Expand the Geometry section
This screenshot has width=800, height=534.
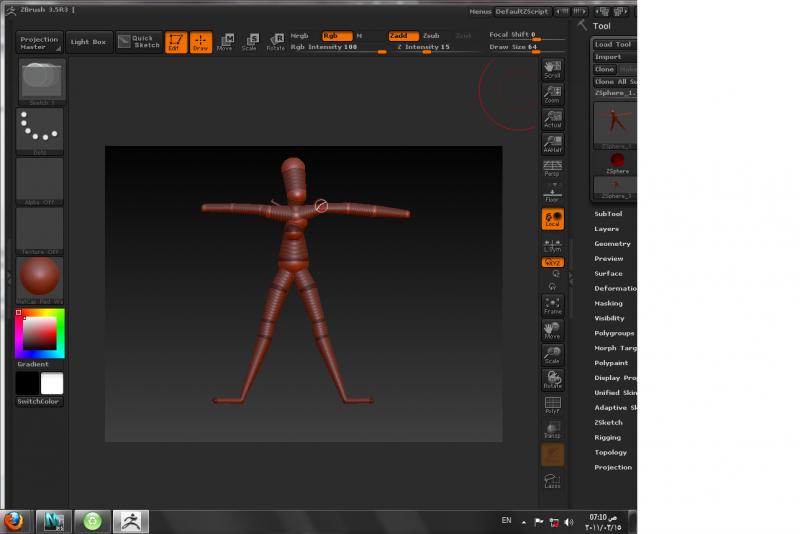pos(612,244)
